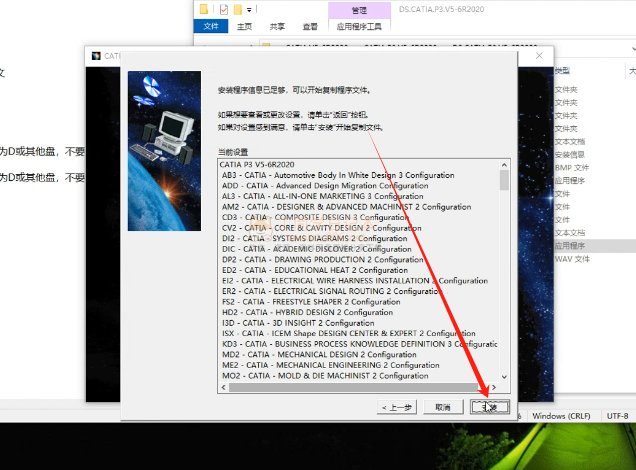
Task: Select the 'MO2 - MOLD & DIE MACHINIST 2' row
Action: pos(325,376)
